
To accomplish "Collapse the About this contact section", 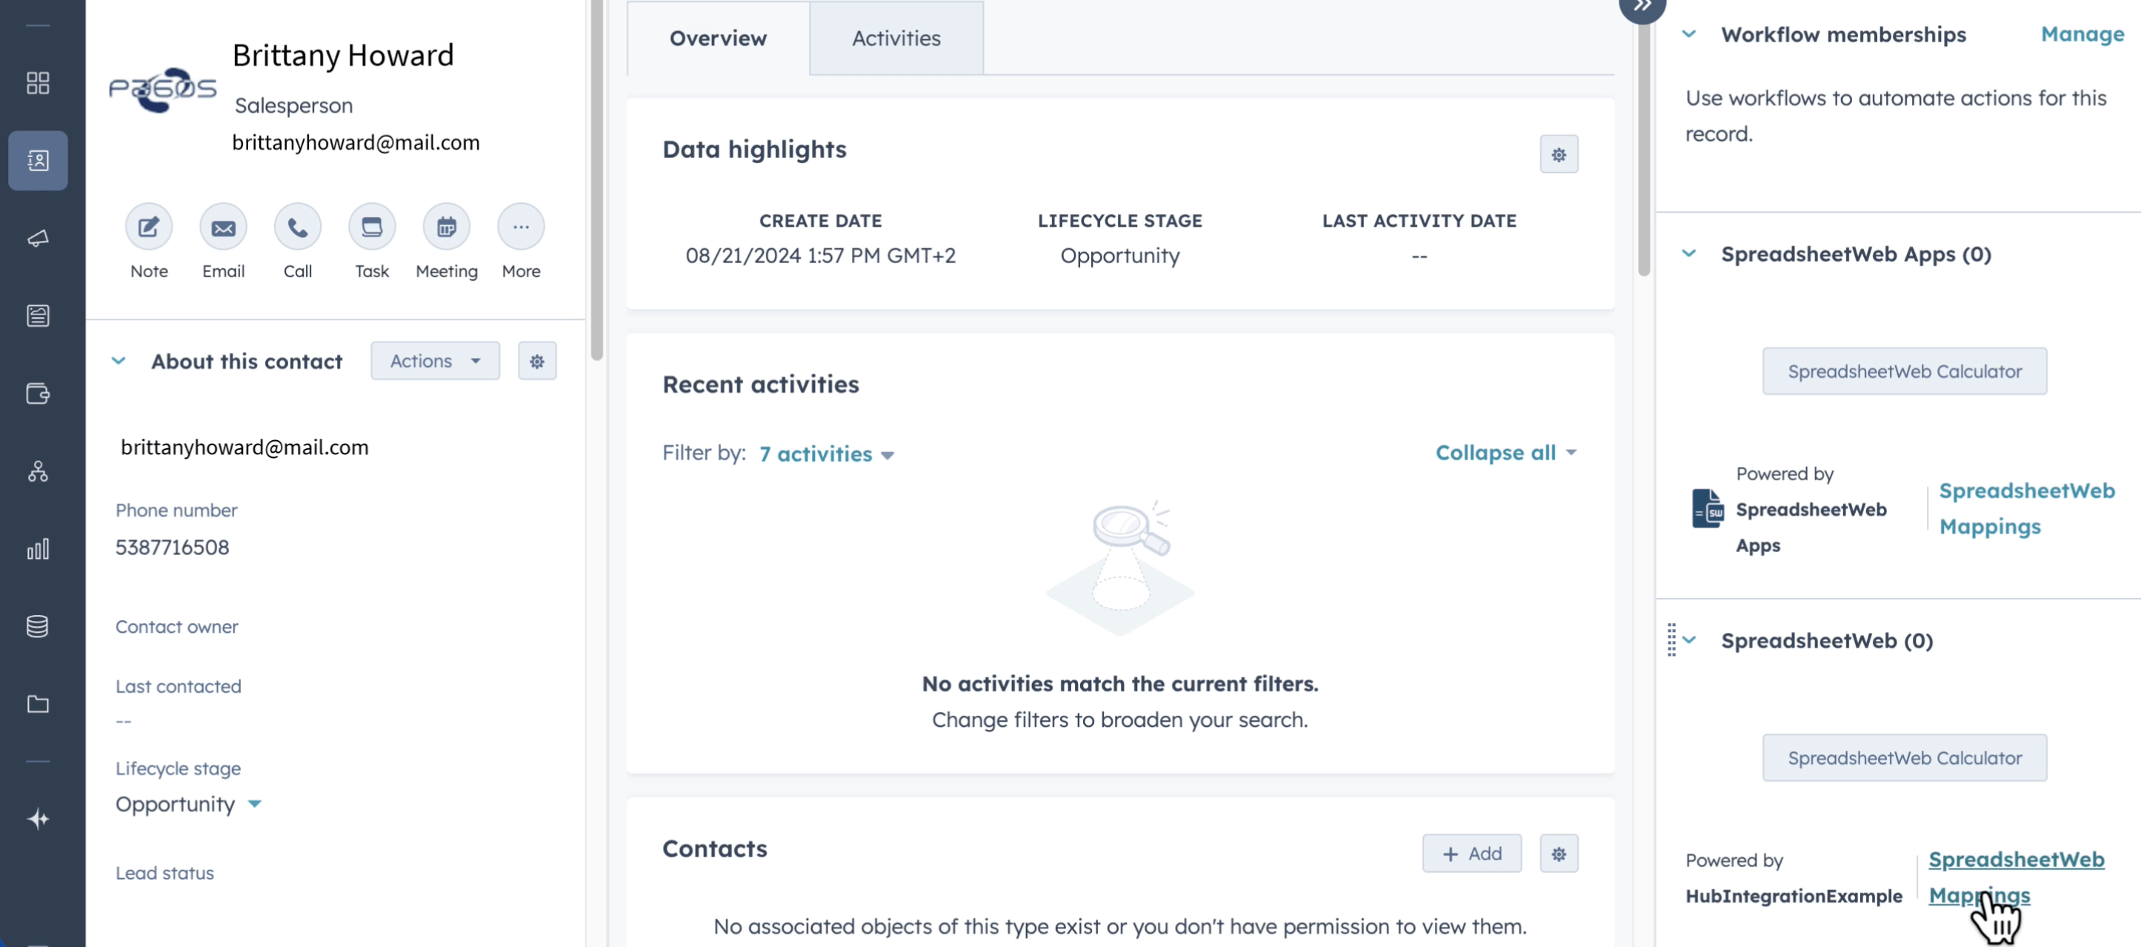I will pyautogui.click(x=119, y=361).
